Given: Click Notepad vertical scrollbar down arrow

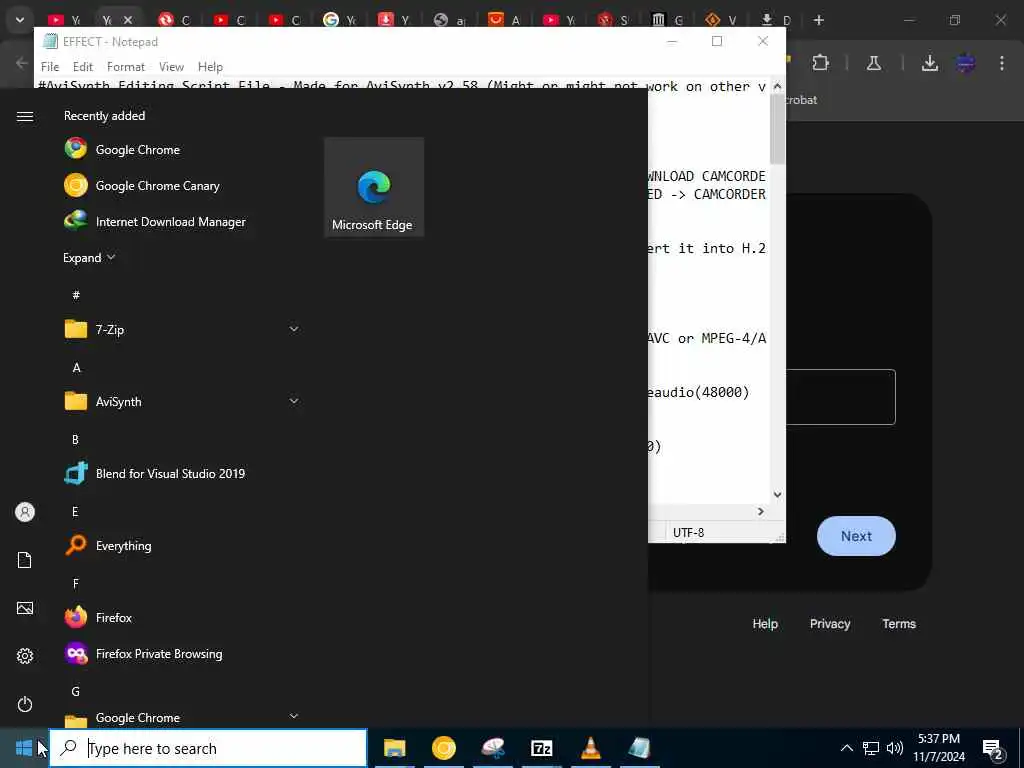Looking at the screenshot, I should pos(777,494).
